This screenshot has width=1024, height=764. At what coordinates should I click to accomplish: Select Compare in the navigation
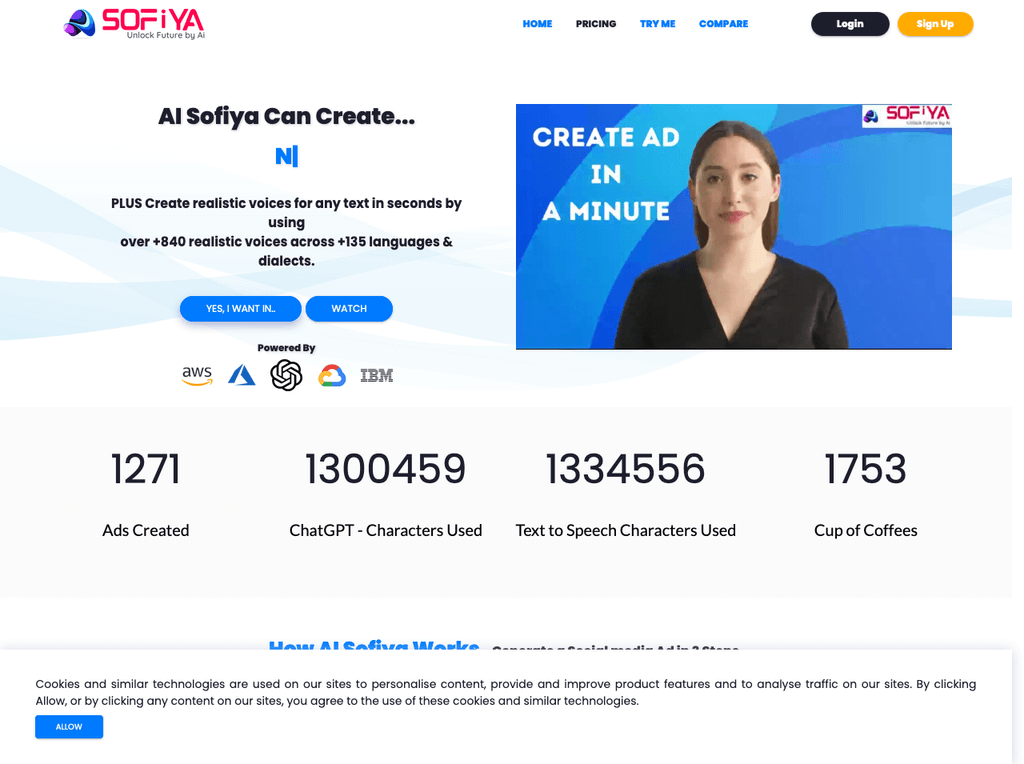click(724, 24)
